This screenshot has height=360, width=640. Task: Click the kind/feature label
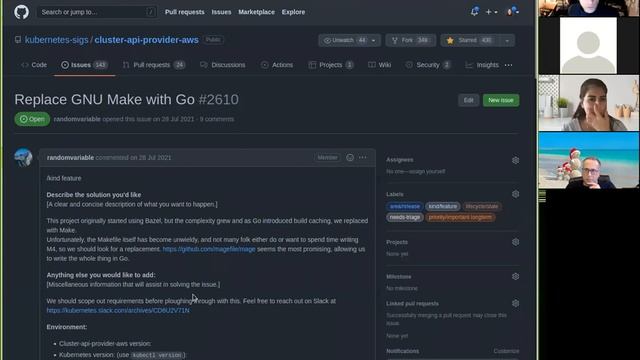(442, 207)
